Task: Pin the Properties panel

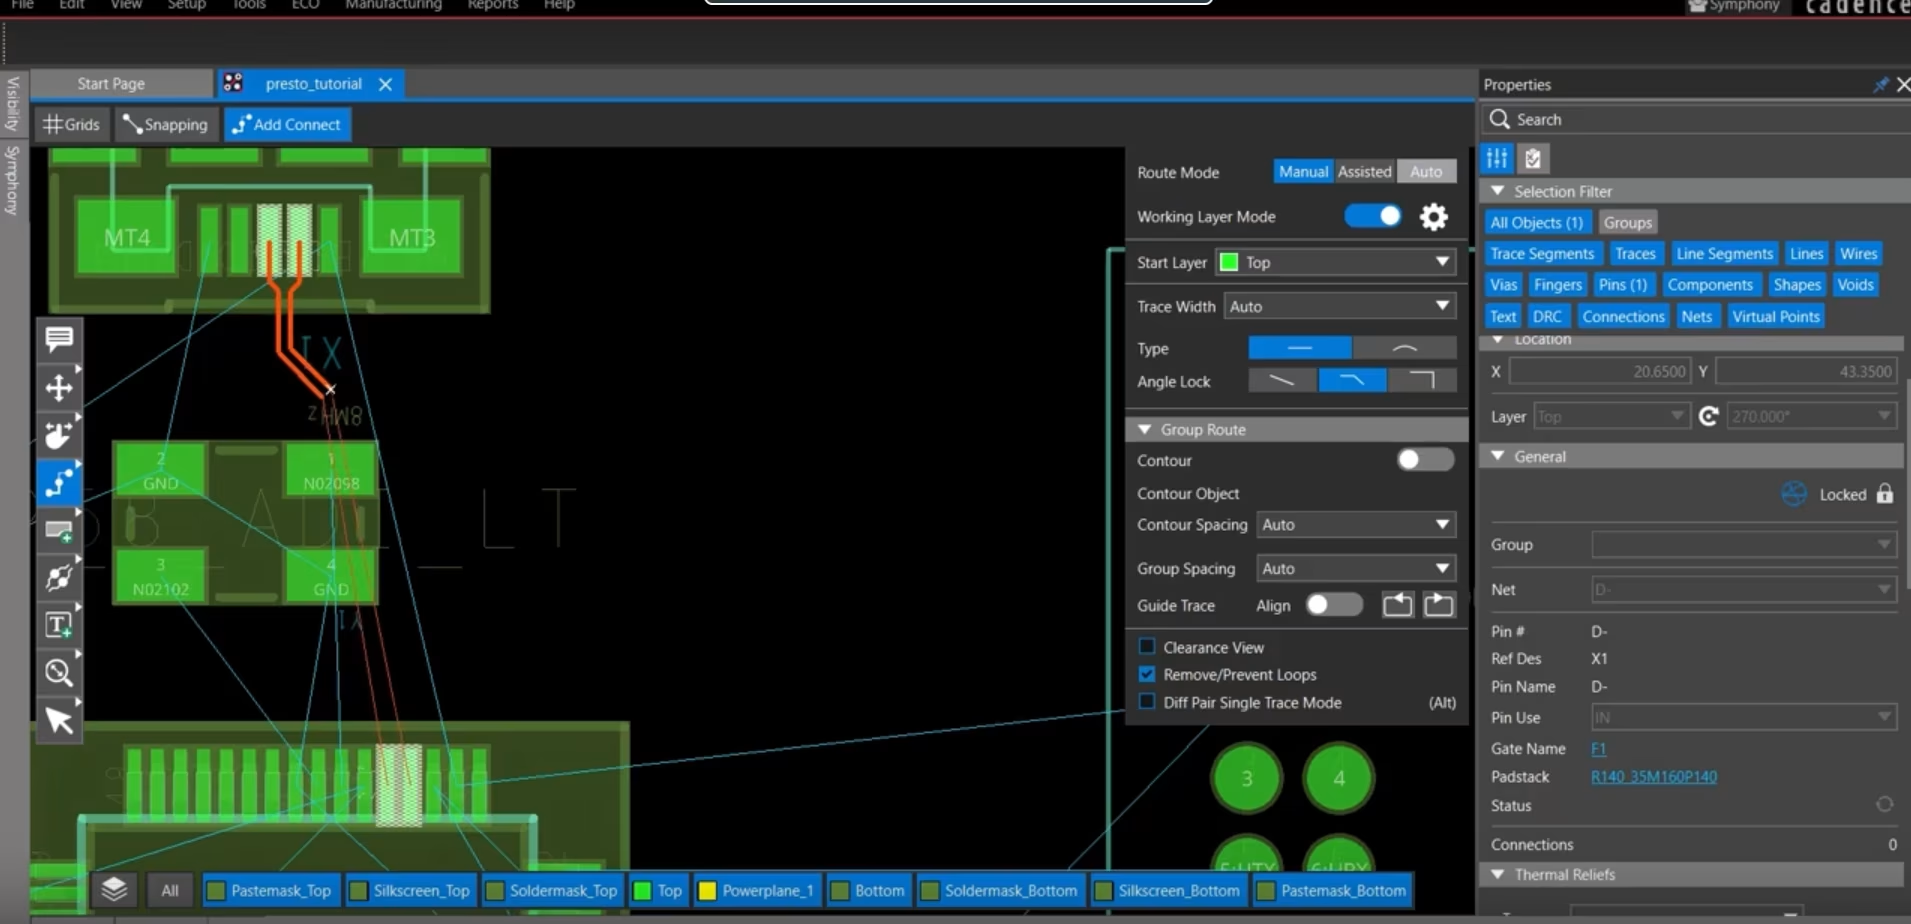Action: (x=1880, y=85)
